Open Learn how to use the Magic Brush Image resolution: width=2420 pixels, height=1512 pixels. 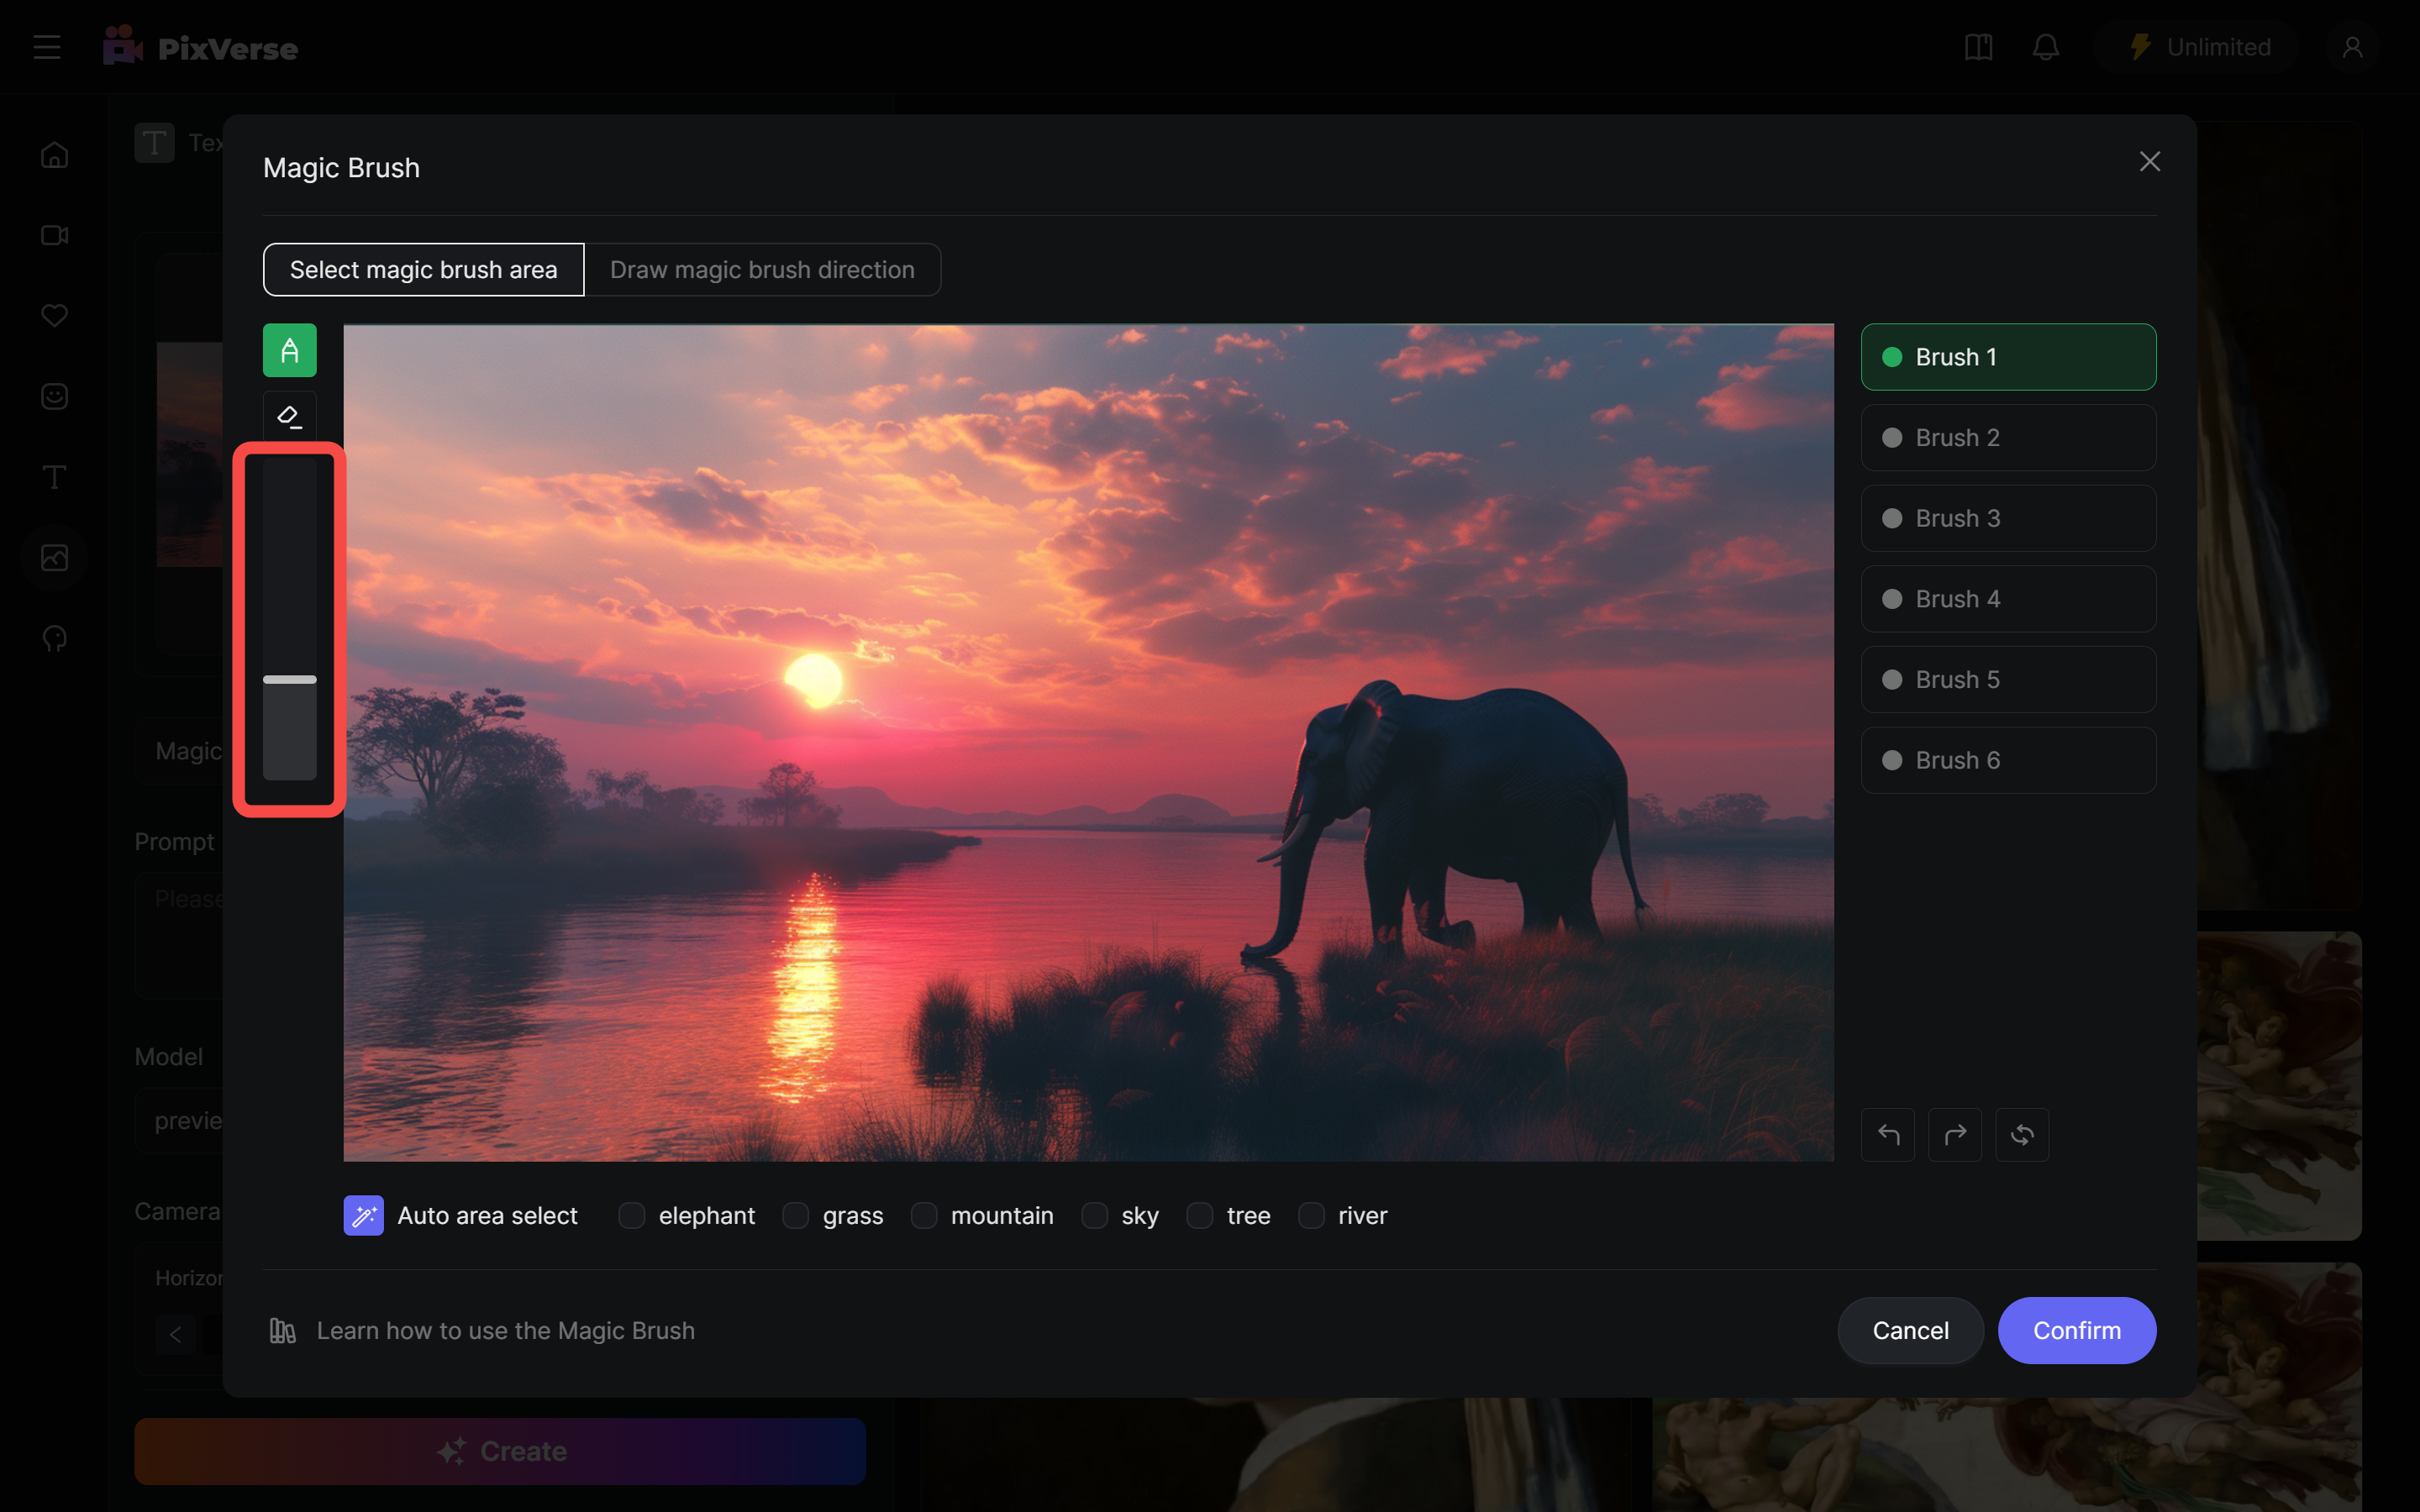tap(505, 1330)
